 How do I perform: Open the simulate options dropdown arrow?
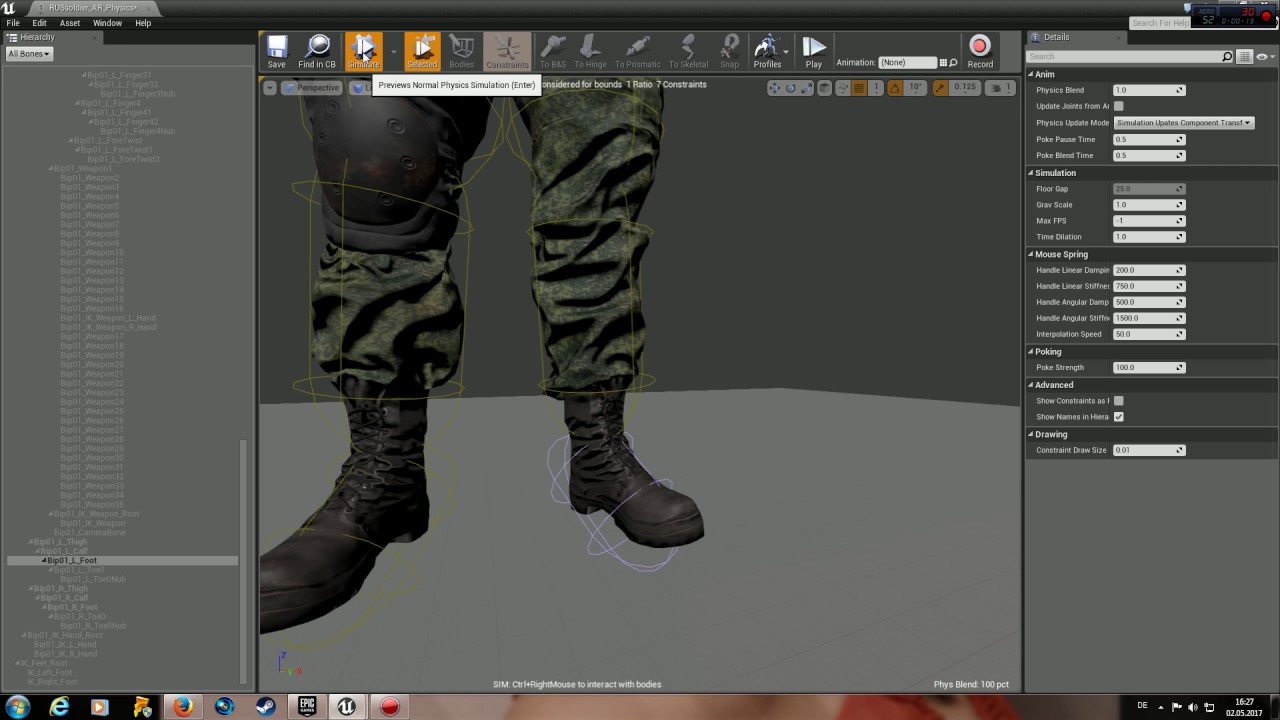click(x=393, y=52)
